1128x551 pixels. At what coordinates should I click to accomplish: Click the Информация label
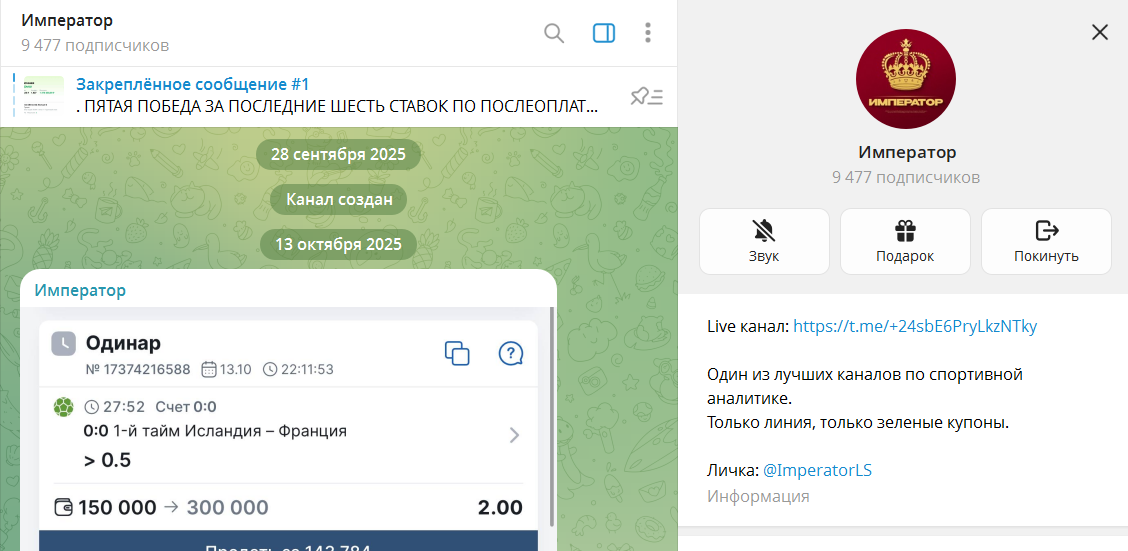point(758,496)
